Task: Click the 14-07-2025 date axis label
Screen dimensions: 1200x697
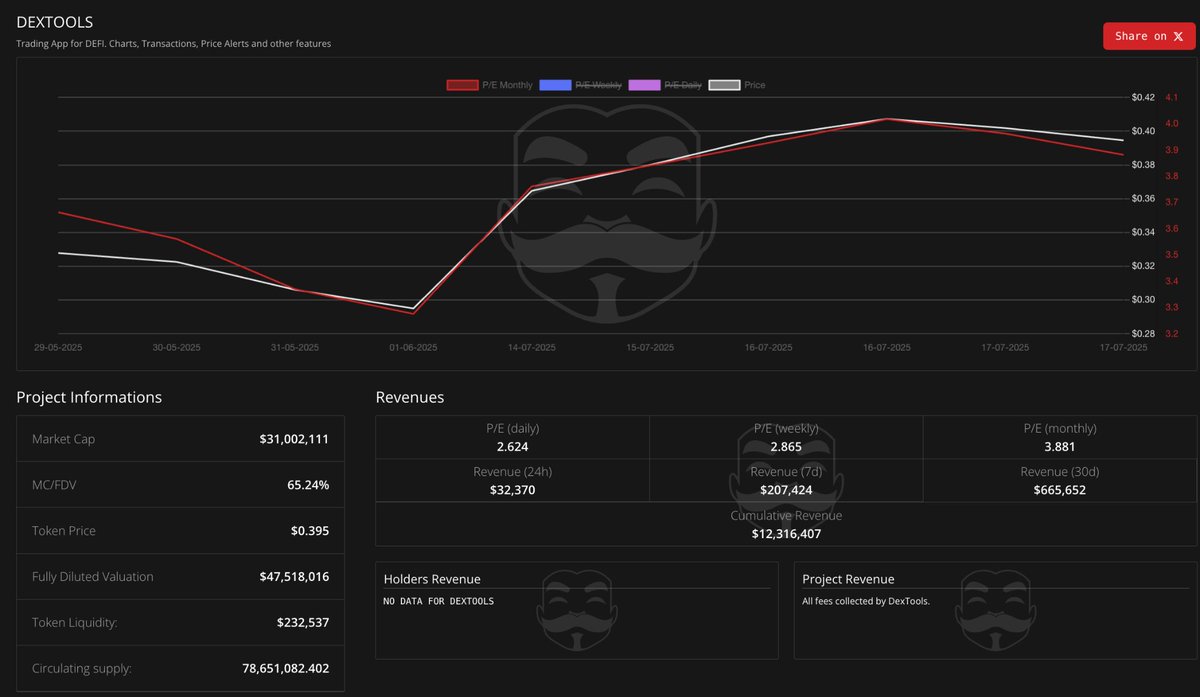Action: pos(531,348)
